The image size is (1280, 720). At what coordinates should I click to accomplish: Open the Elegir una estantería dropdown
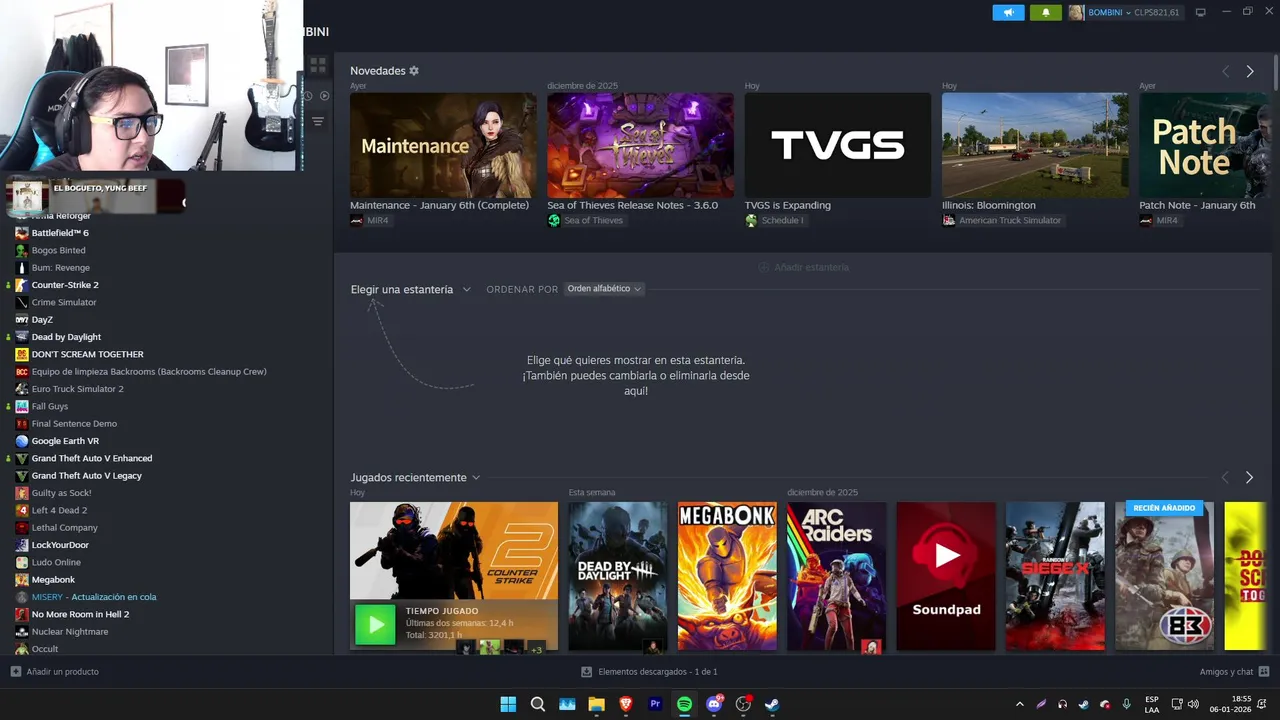[x=410, y=289]
